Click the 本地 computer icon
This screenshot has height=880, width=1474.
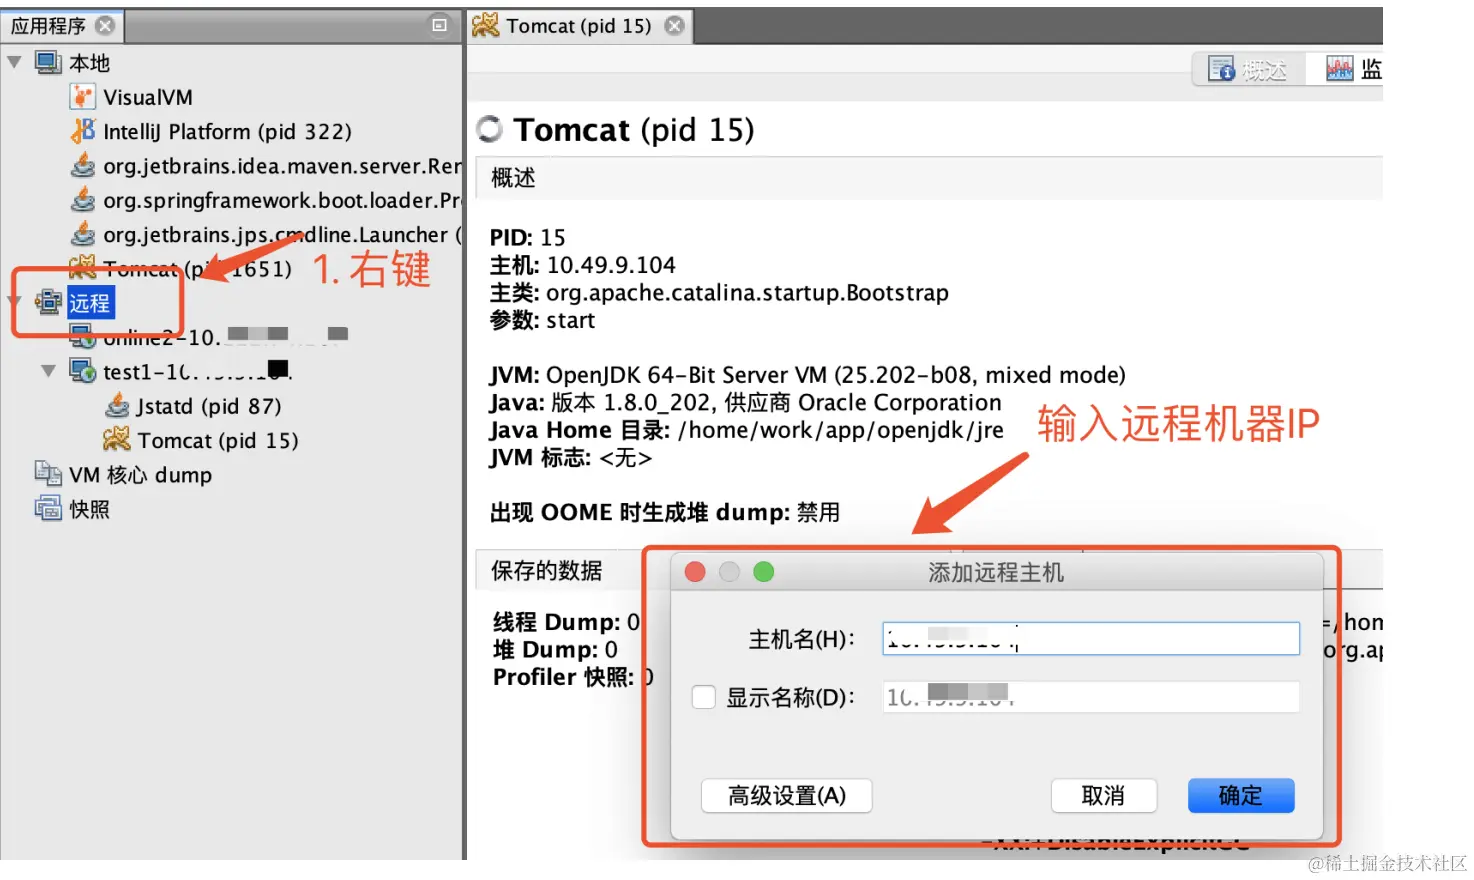[48, 62]
